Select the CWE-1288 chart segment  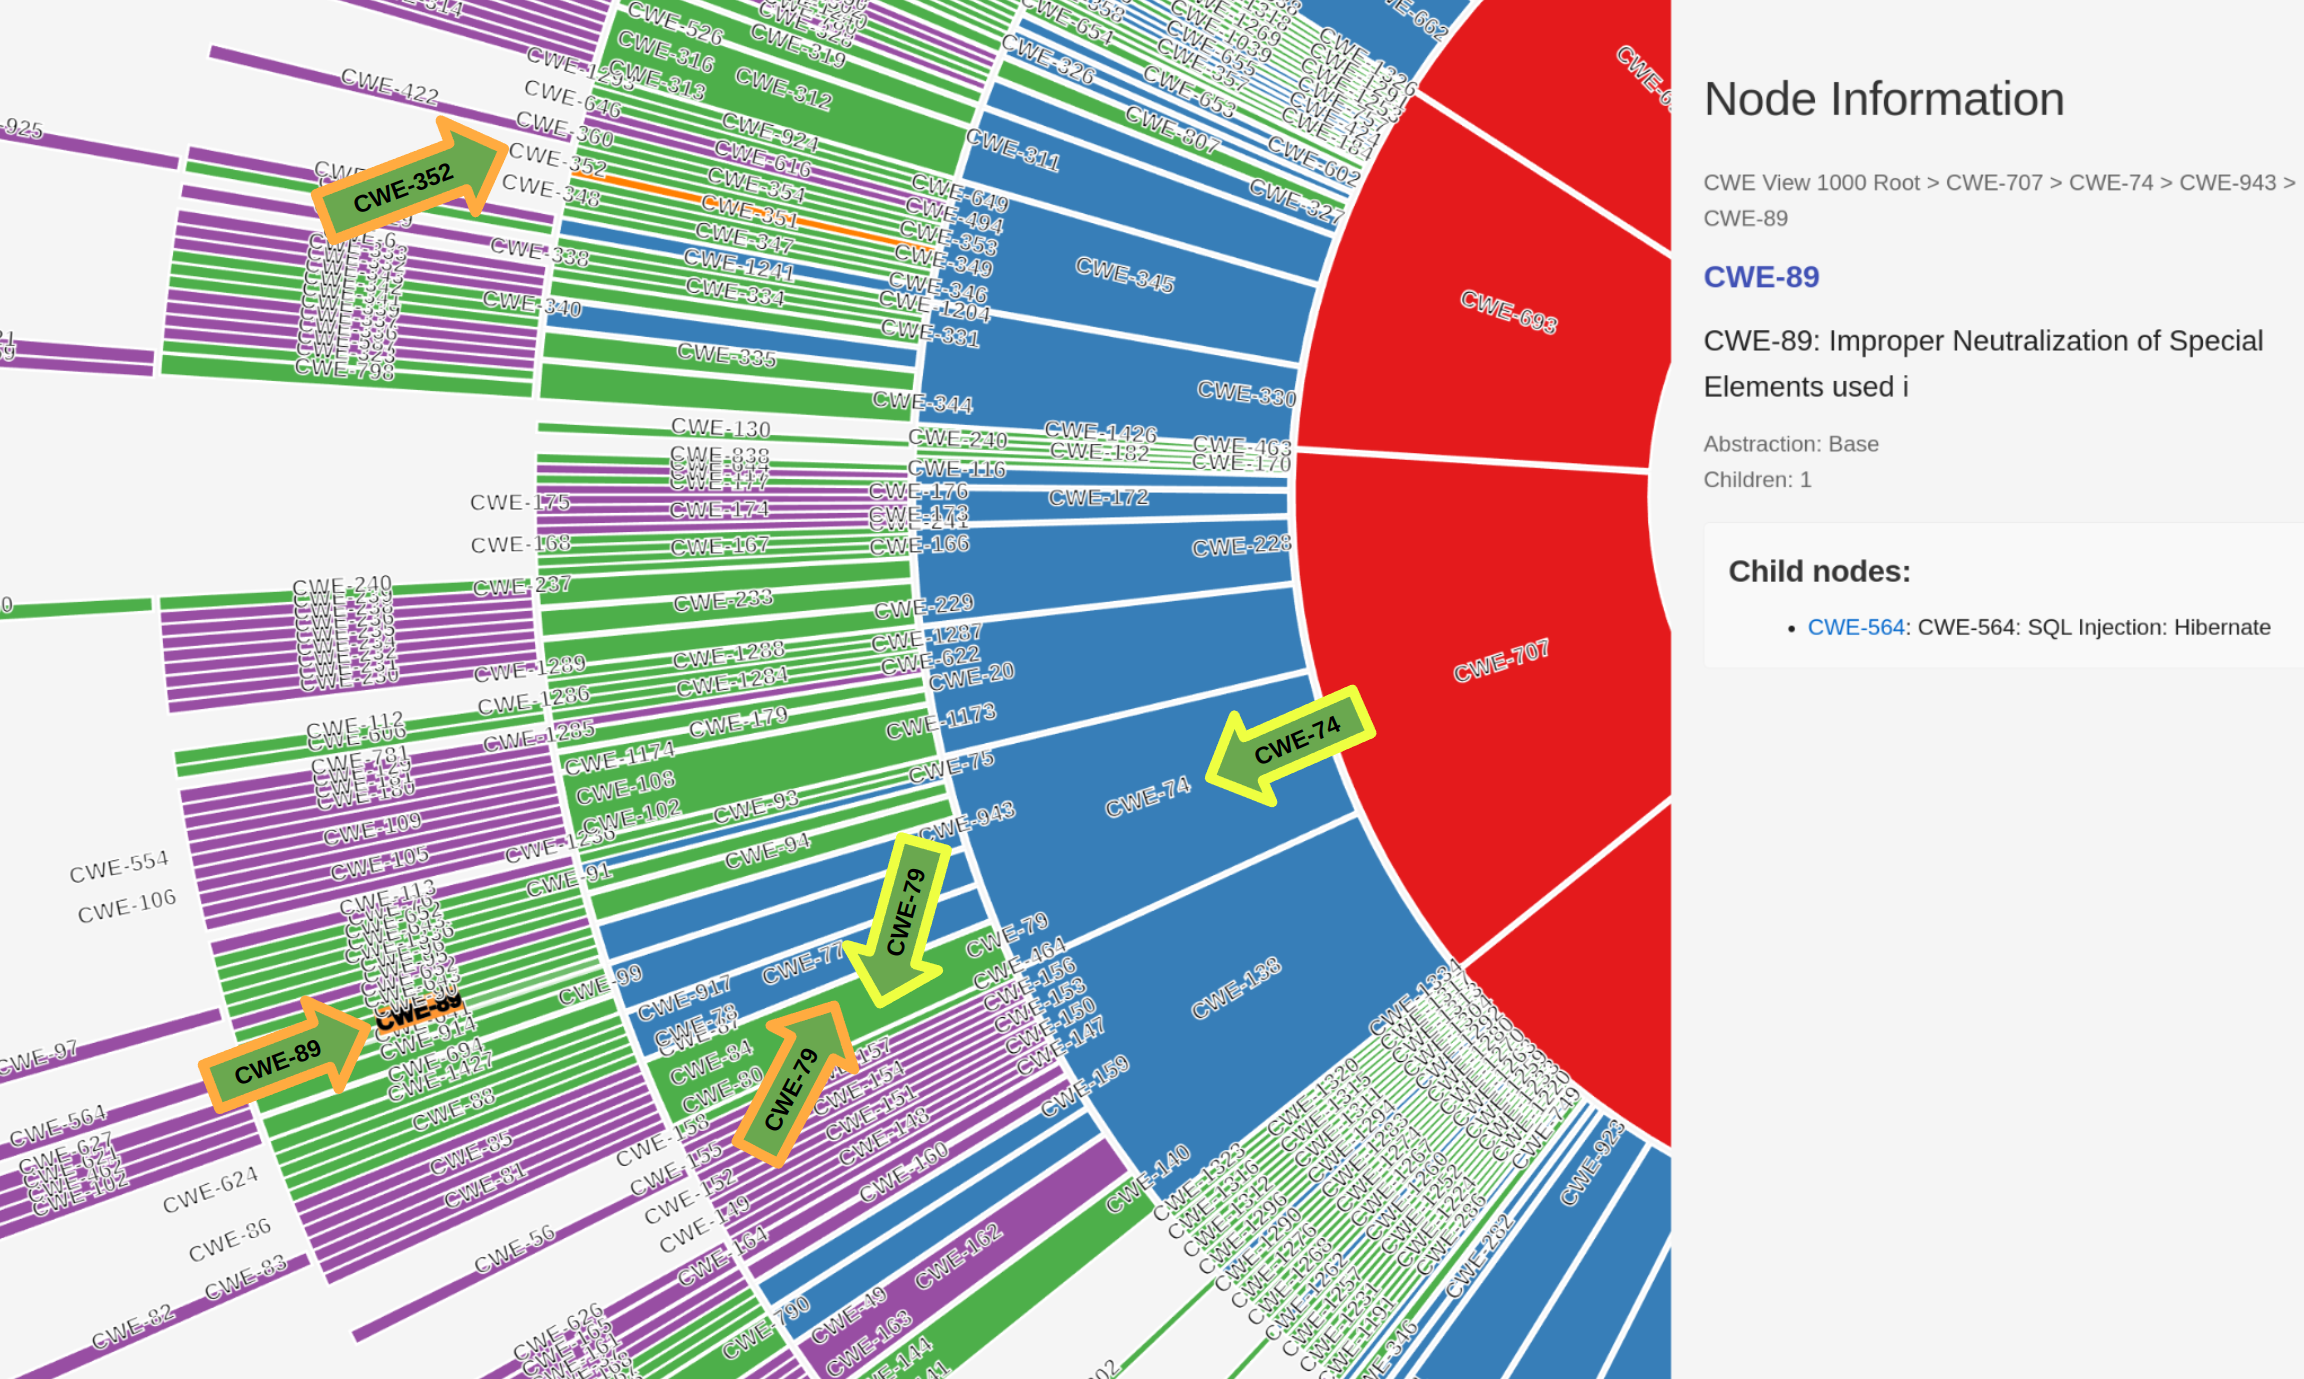pyautogui.click(x=729, y=655)
